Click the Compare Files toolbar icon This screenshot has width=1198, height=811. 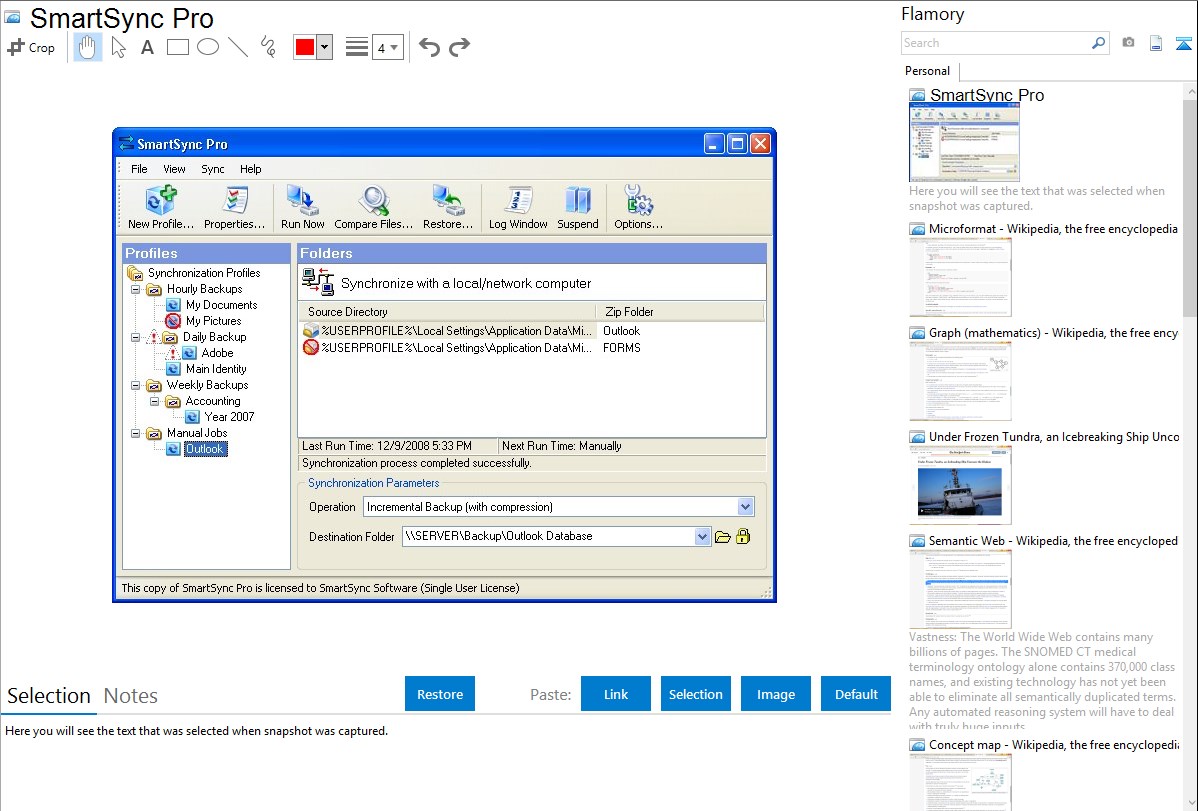tap(374, 207)
